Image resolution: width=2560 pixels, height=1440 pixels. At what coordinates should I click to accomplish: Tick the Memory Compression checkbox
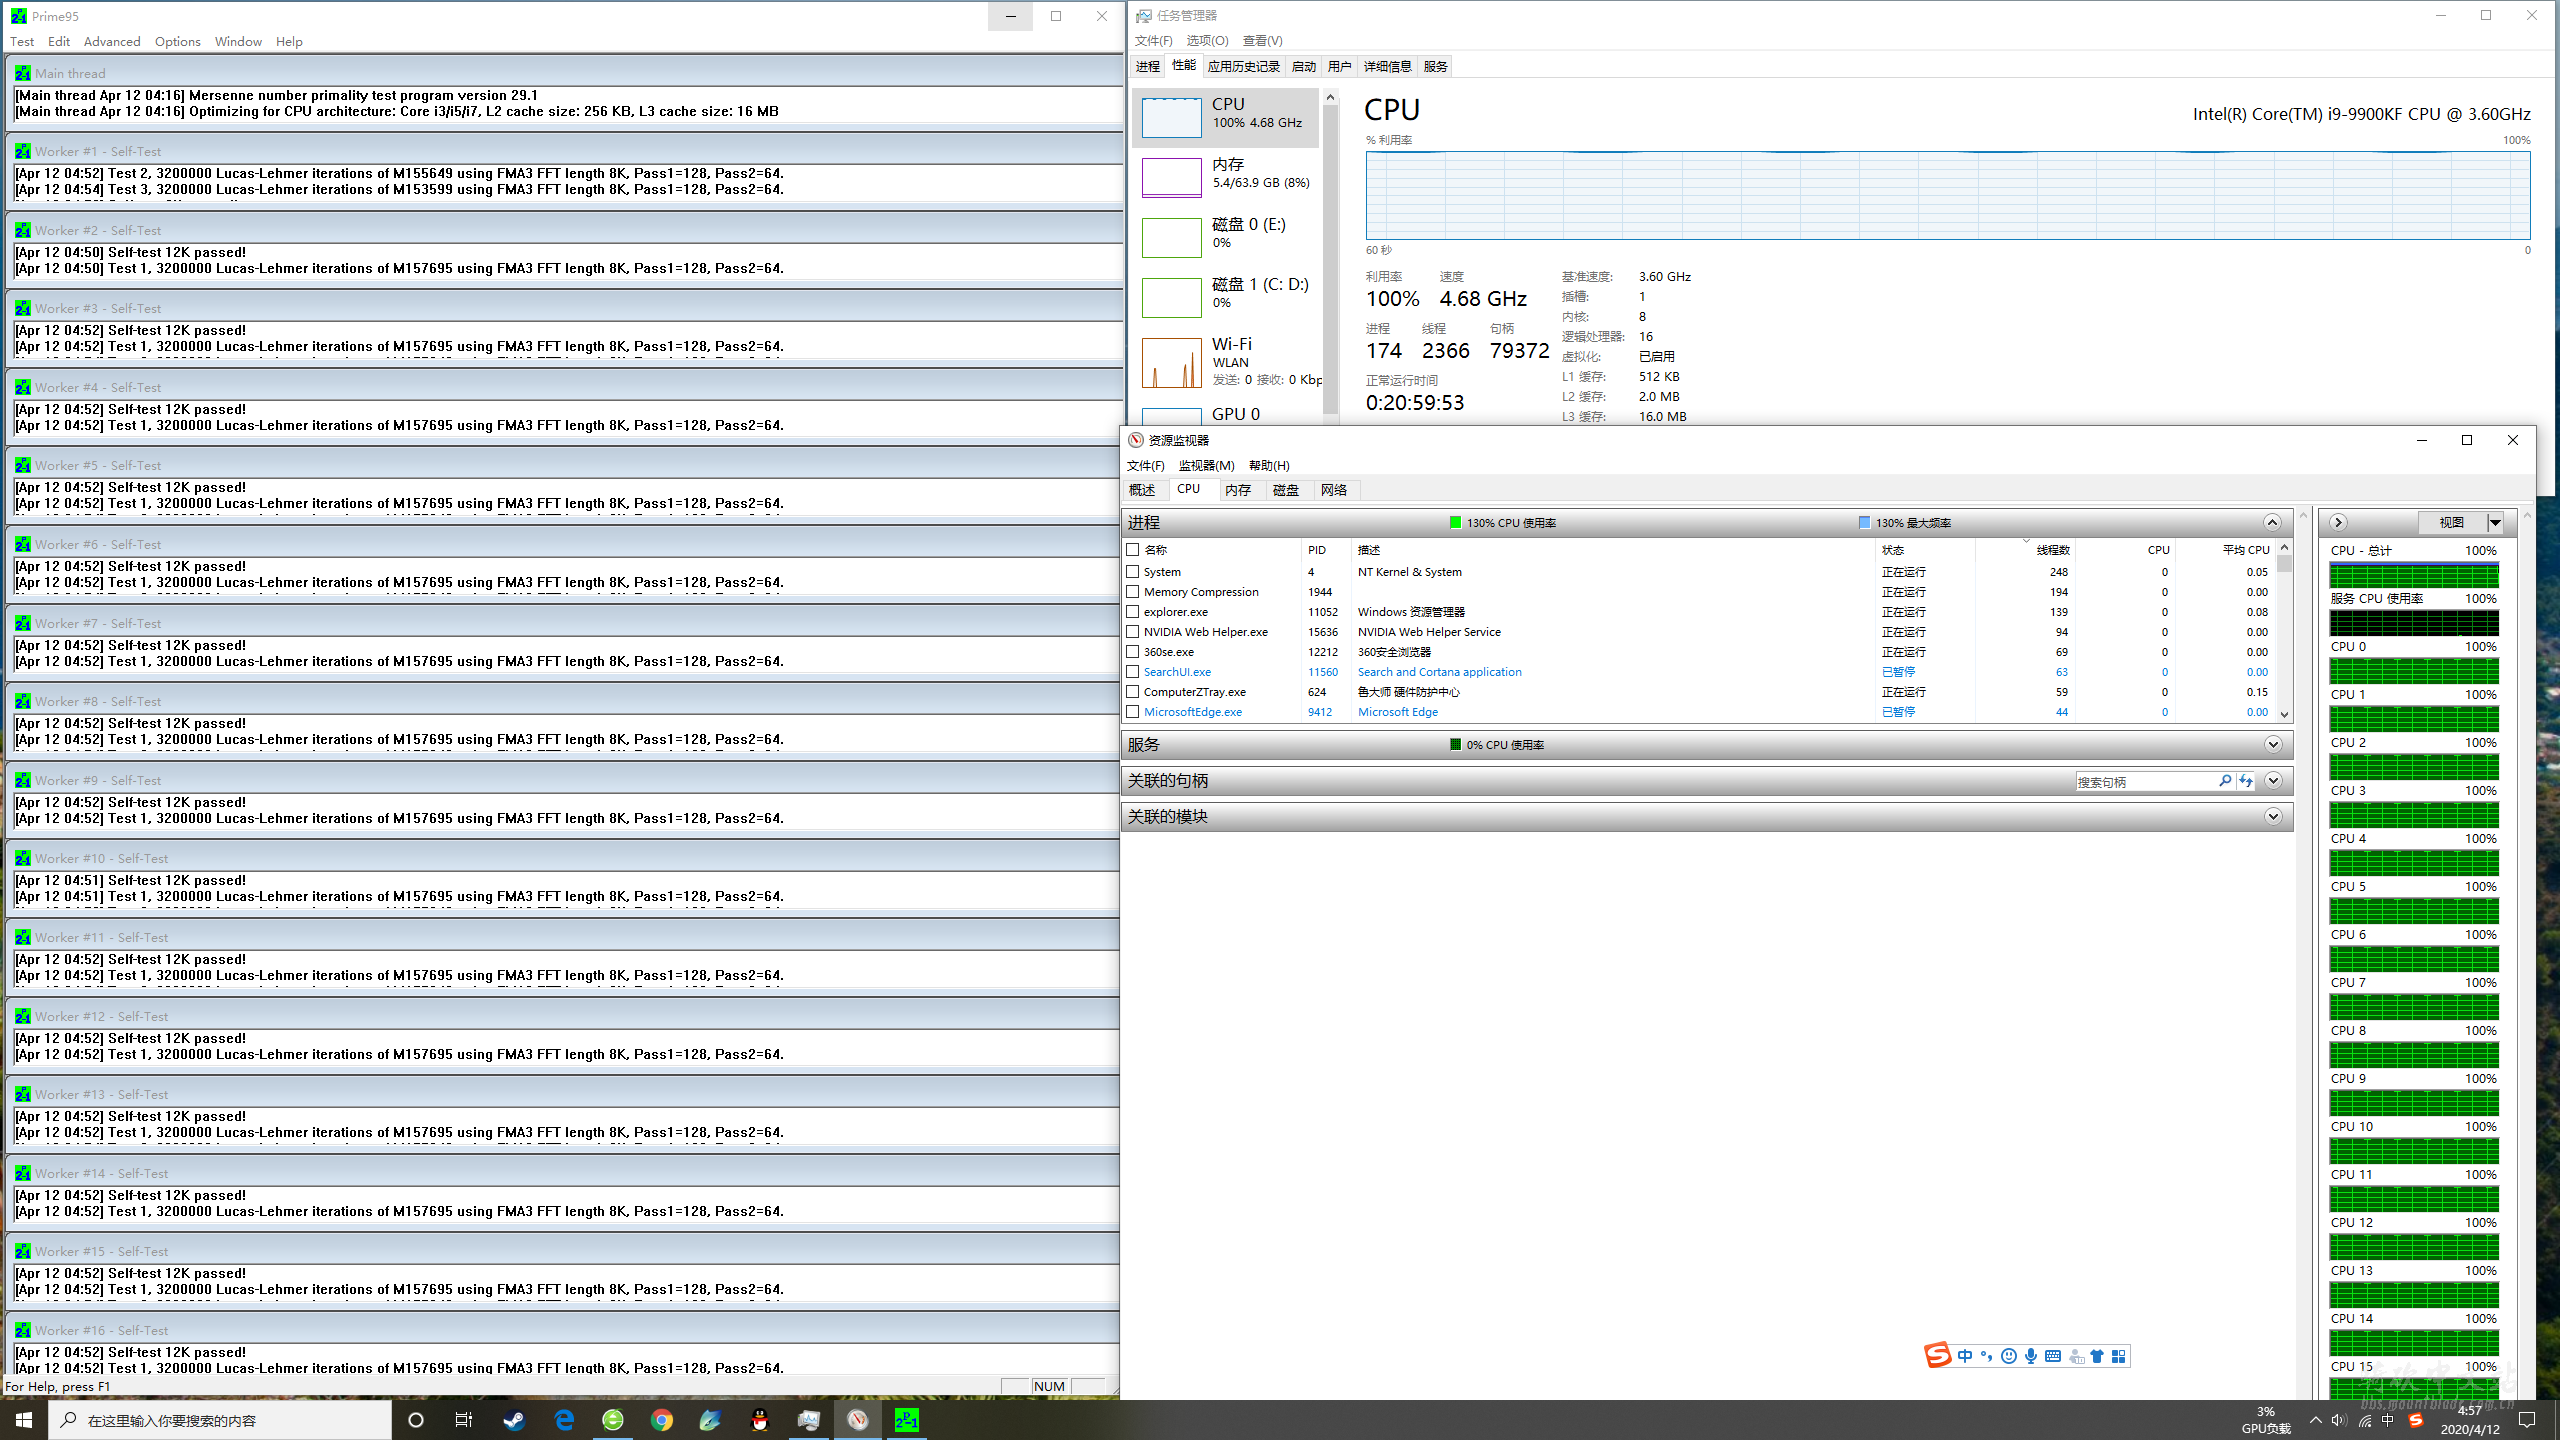point(1133,592)
